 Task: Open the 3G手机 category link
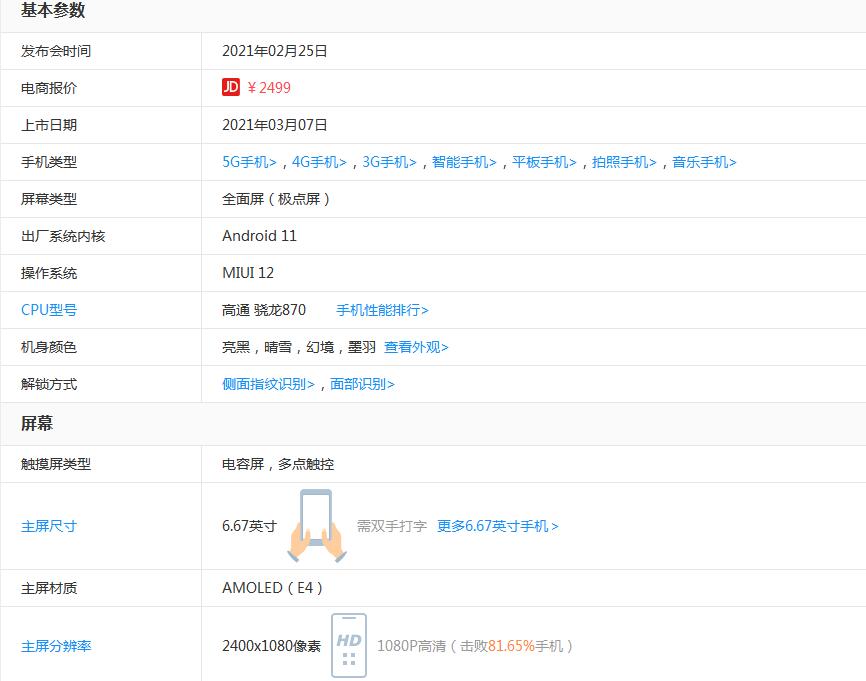[x=389, y=162]
